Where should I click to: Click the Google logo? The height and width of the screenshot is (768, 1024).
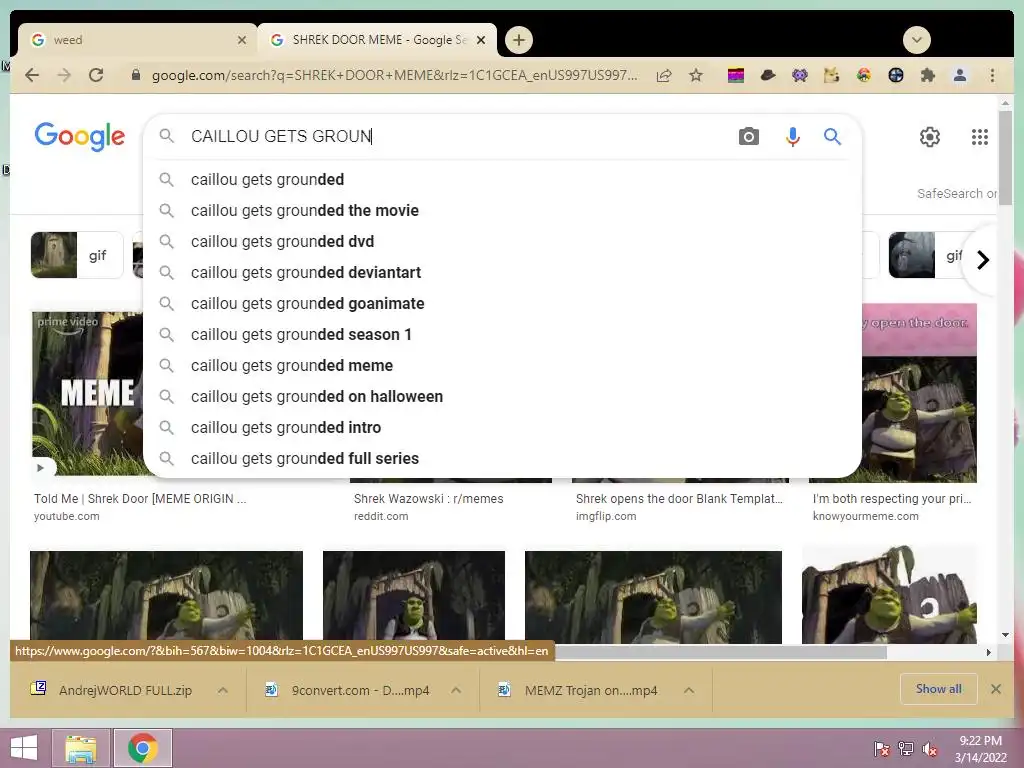coord(80,136)
